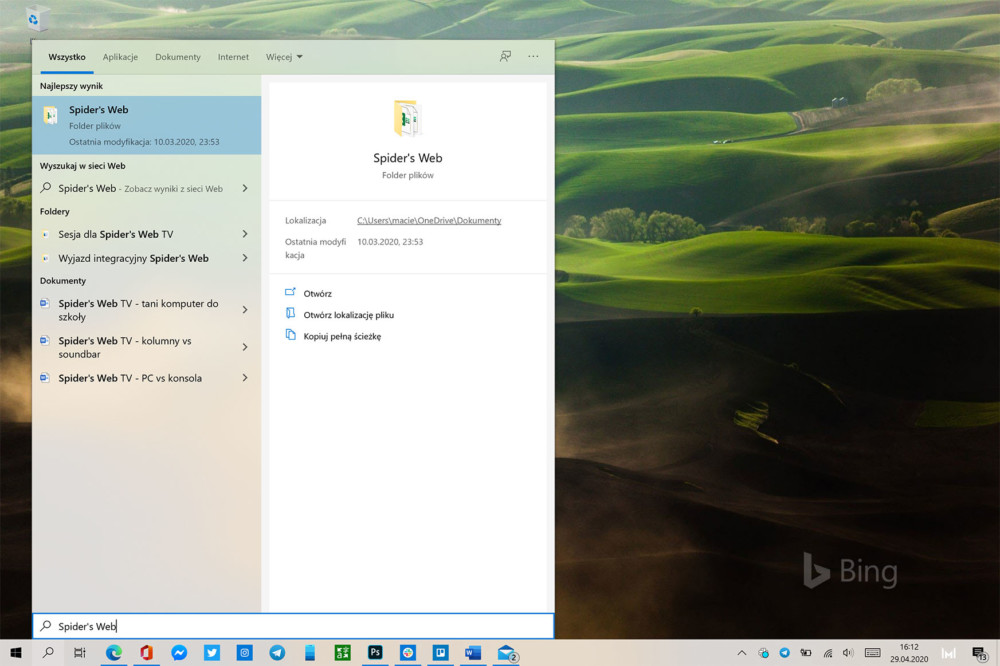The width and height of the screenshot is (1000, 666).
Task: Open document PC vs konsola
Action: coord(130,378)
